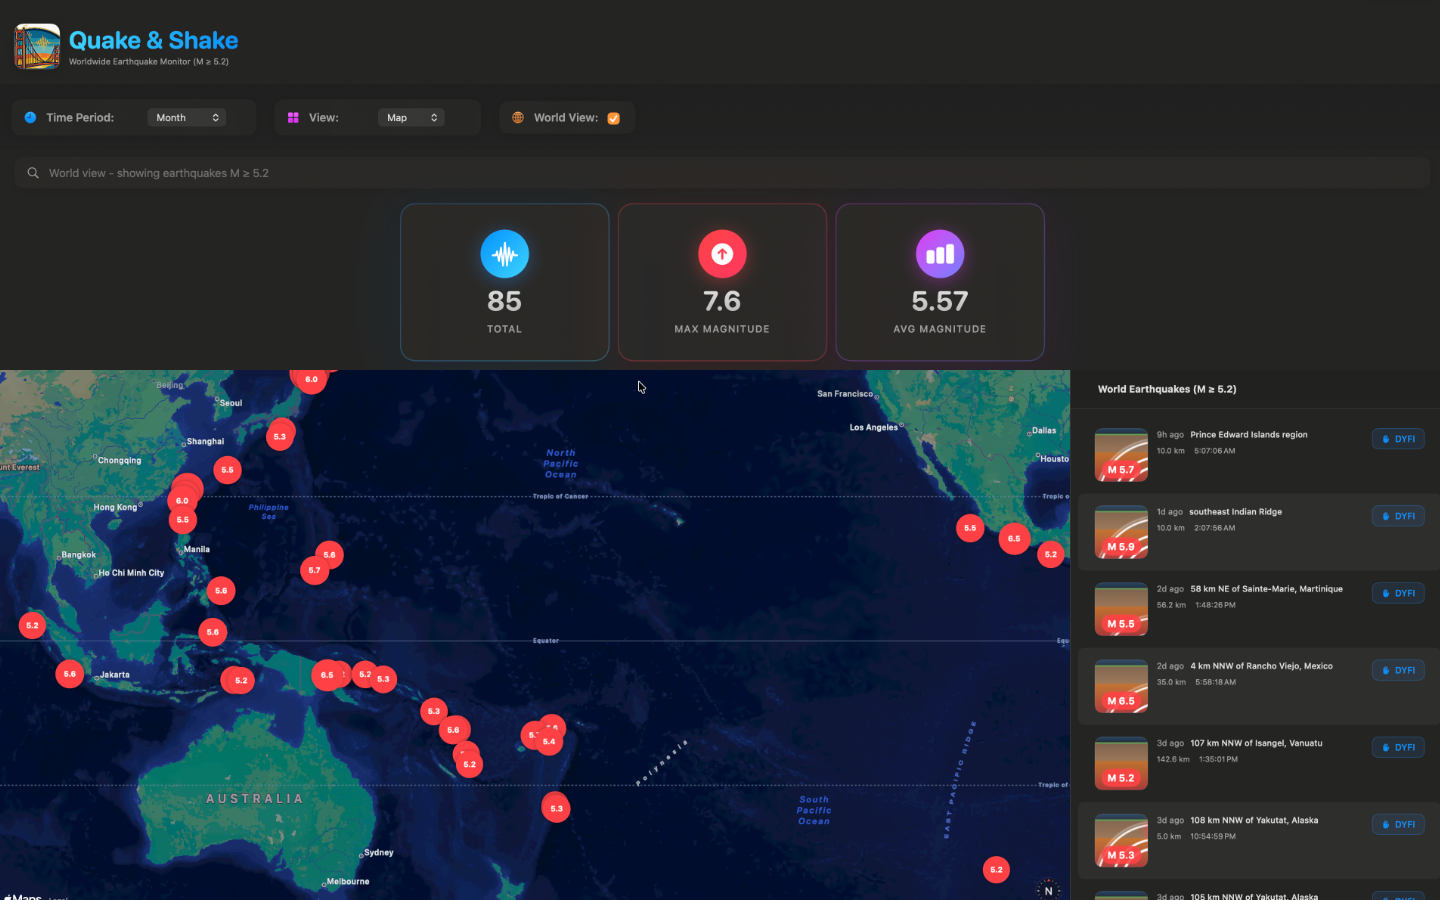
Task: Click the 'Worldwide Earthquake Monitor' subtitle
Action: point(149,62)
